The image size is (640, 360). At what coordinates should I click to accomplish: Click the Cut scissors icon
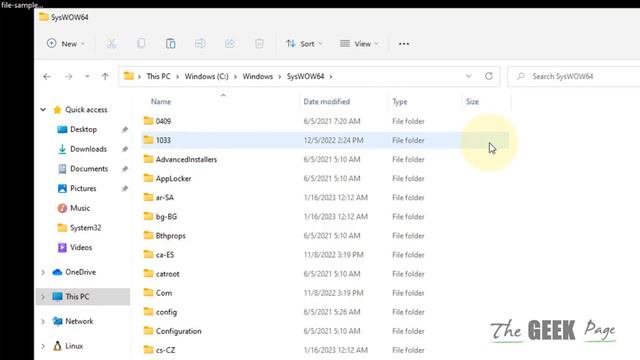(111, 44)
